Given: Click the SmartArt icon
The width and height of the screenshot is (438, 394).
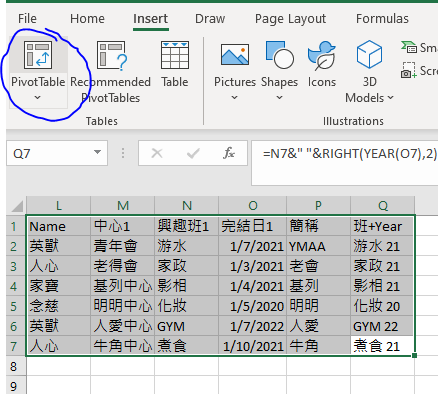Looking at the screenshot, I should click(409, 47).
